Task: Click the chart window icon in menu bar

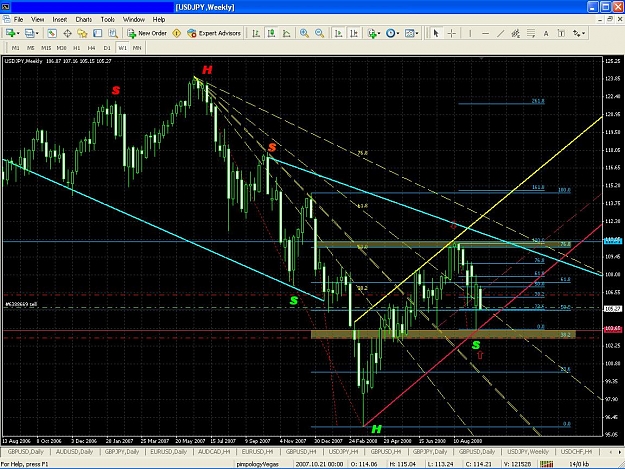Action: [6, 19]
